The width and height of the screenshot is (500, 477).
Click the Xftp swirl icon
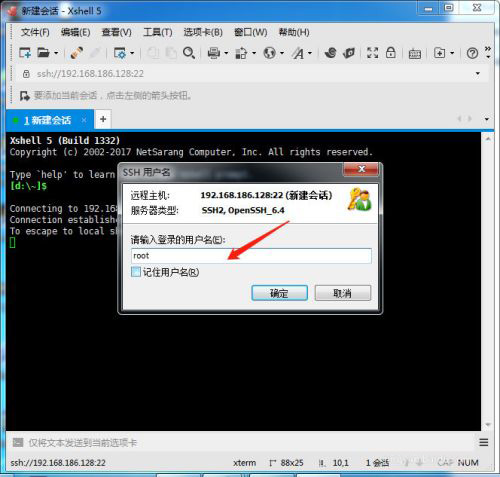click(x=330, y=53)
